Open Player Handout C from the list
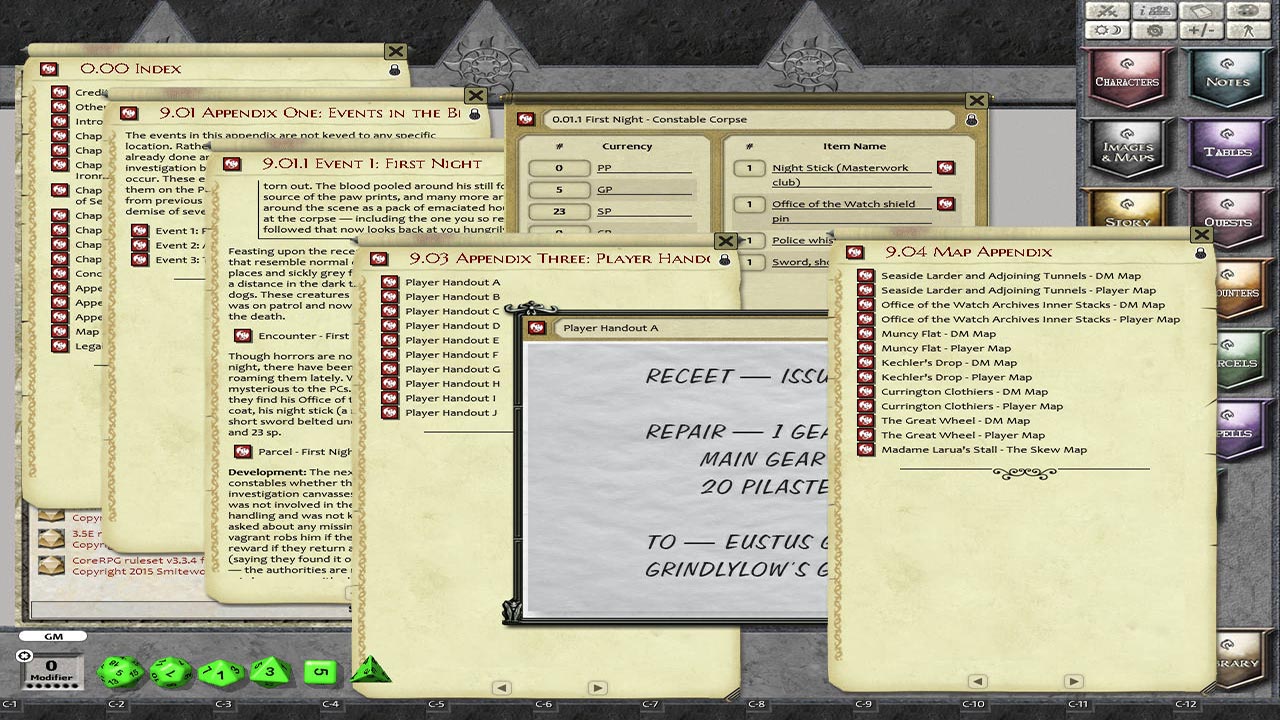Image resolution: width=1280 pixels, height=720 pixels. (x=452, y=311)
